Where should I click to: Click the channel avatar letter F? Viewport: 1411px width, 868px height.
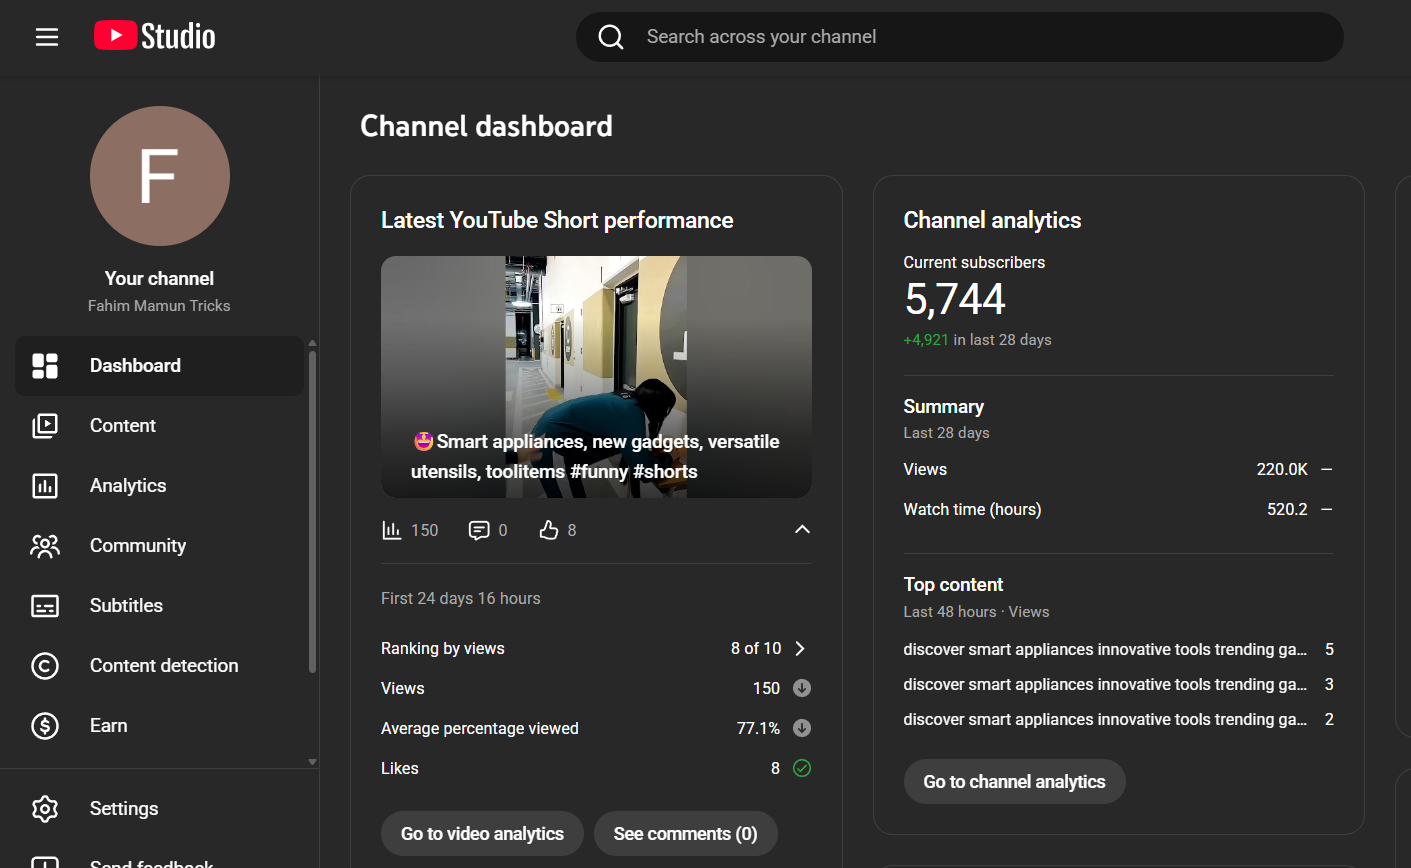click(160, 176)
